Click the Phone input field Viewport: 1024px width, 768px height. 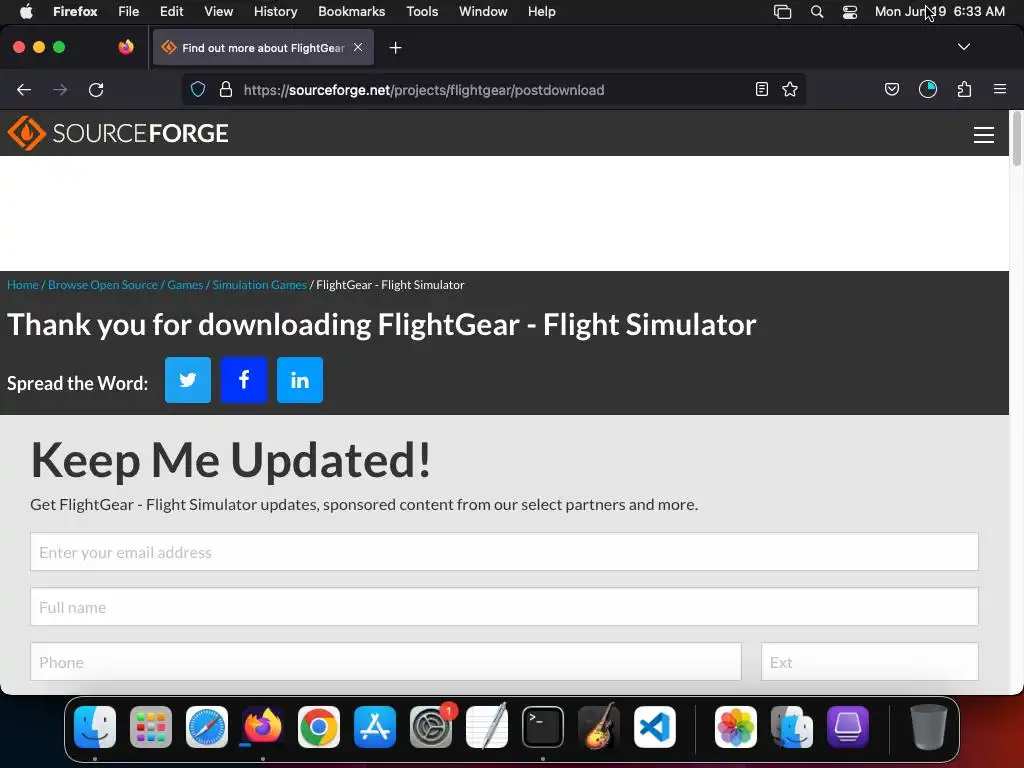click(x=386, y=662)
